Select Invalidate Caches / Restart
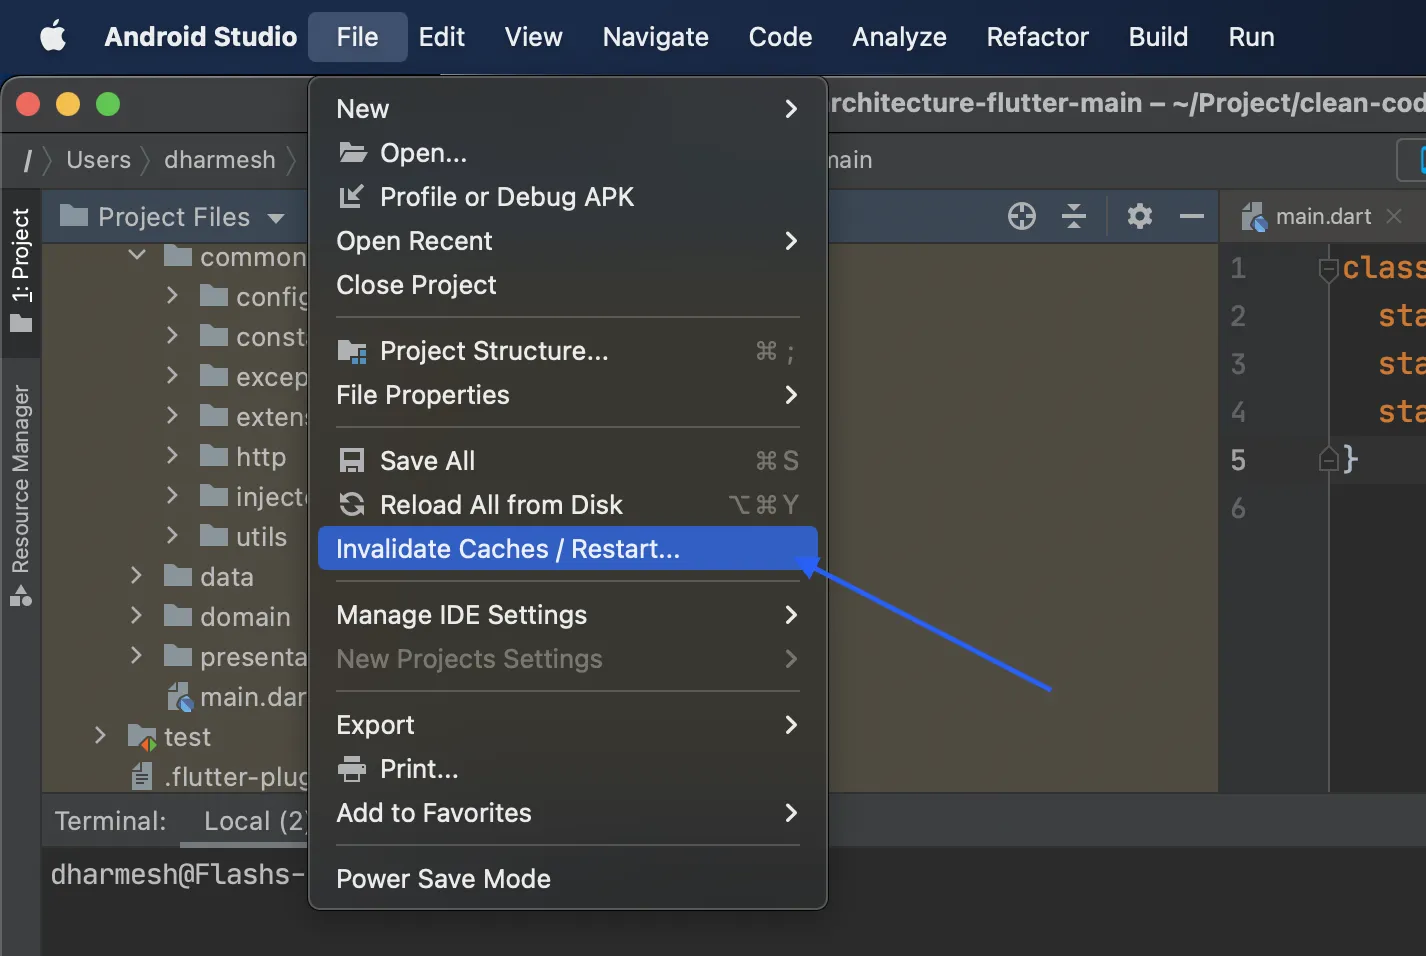This screenshot has width=1426, height=956. (x=507, y=549)
